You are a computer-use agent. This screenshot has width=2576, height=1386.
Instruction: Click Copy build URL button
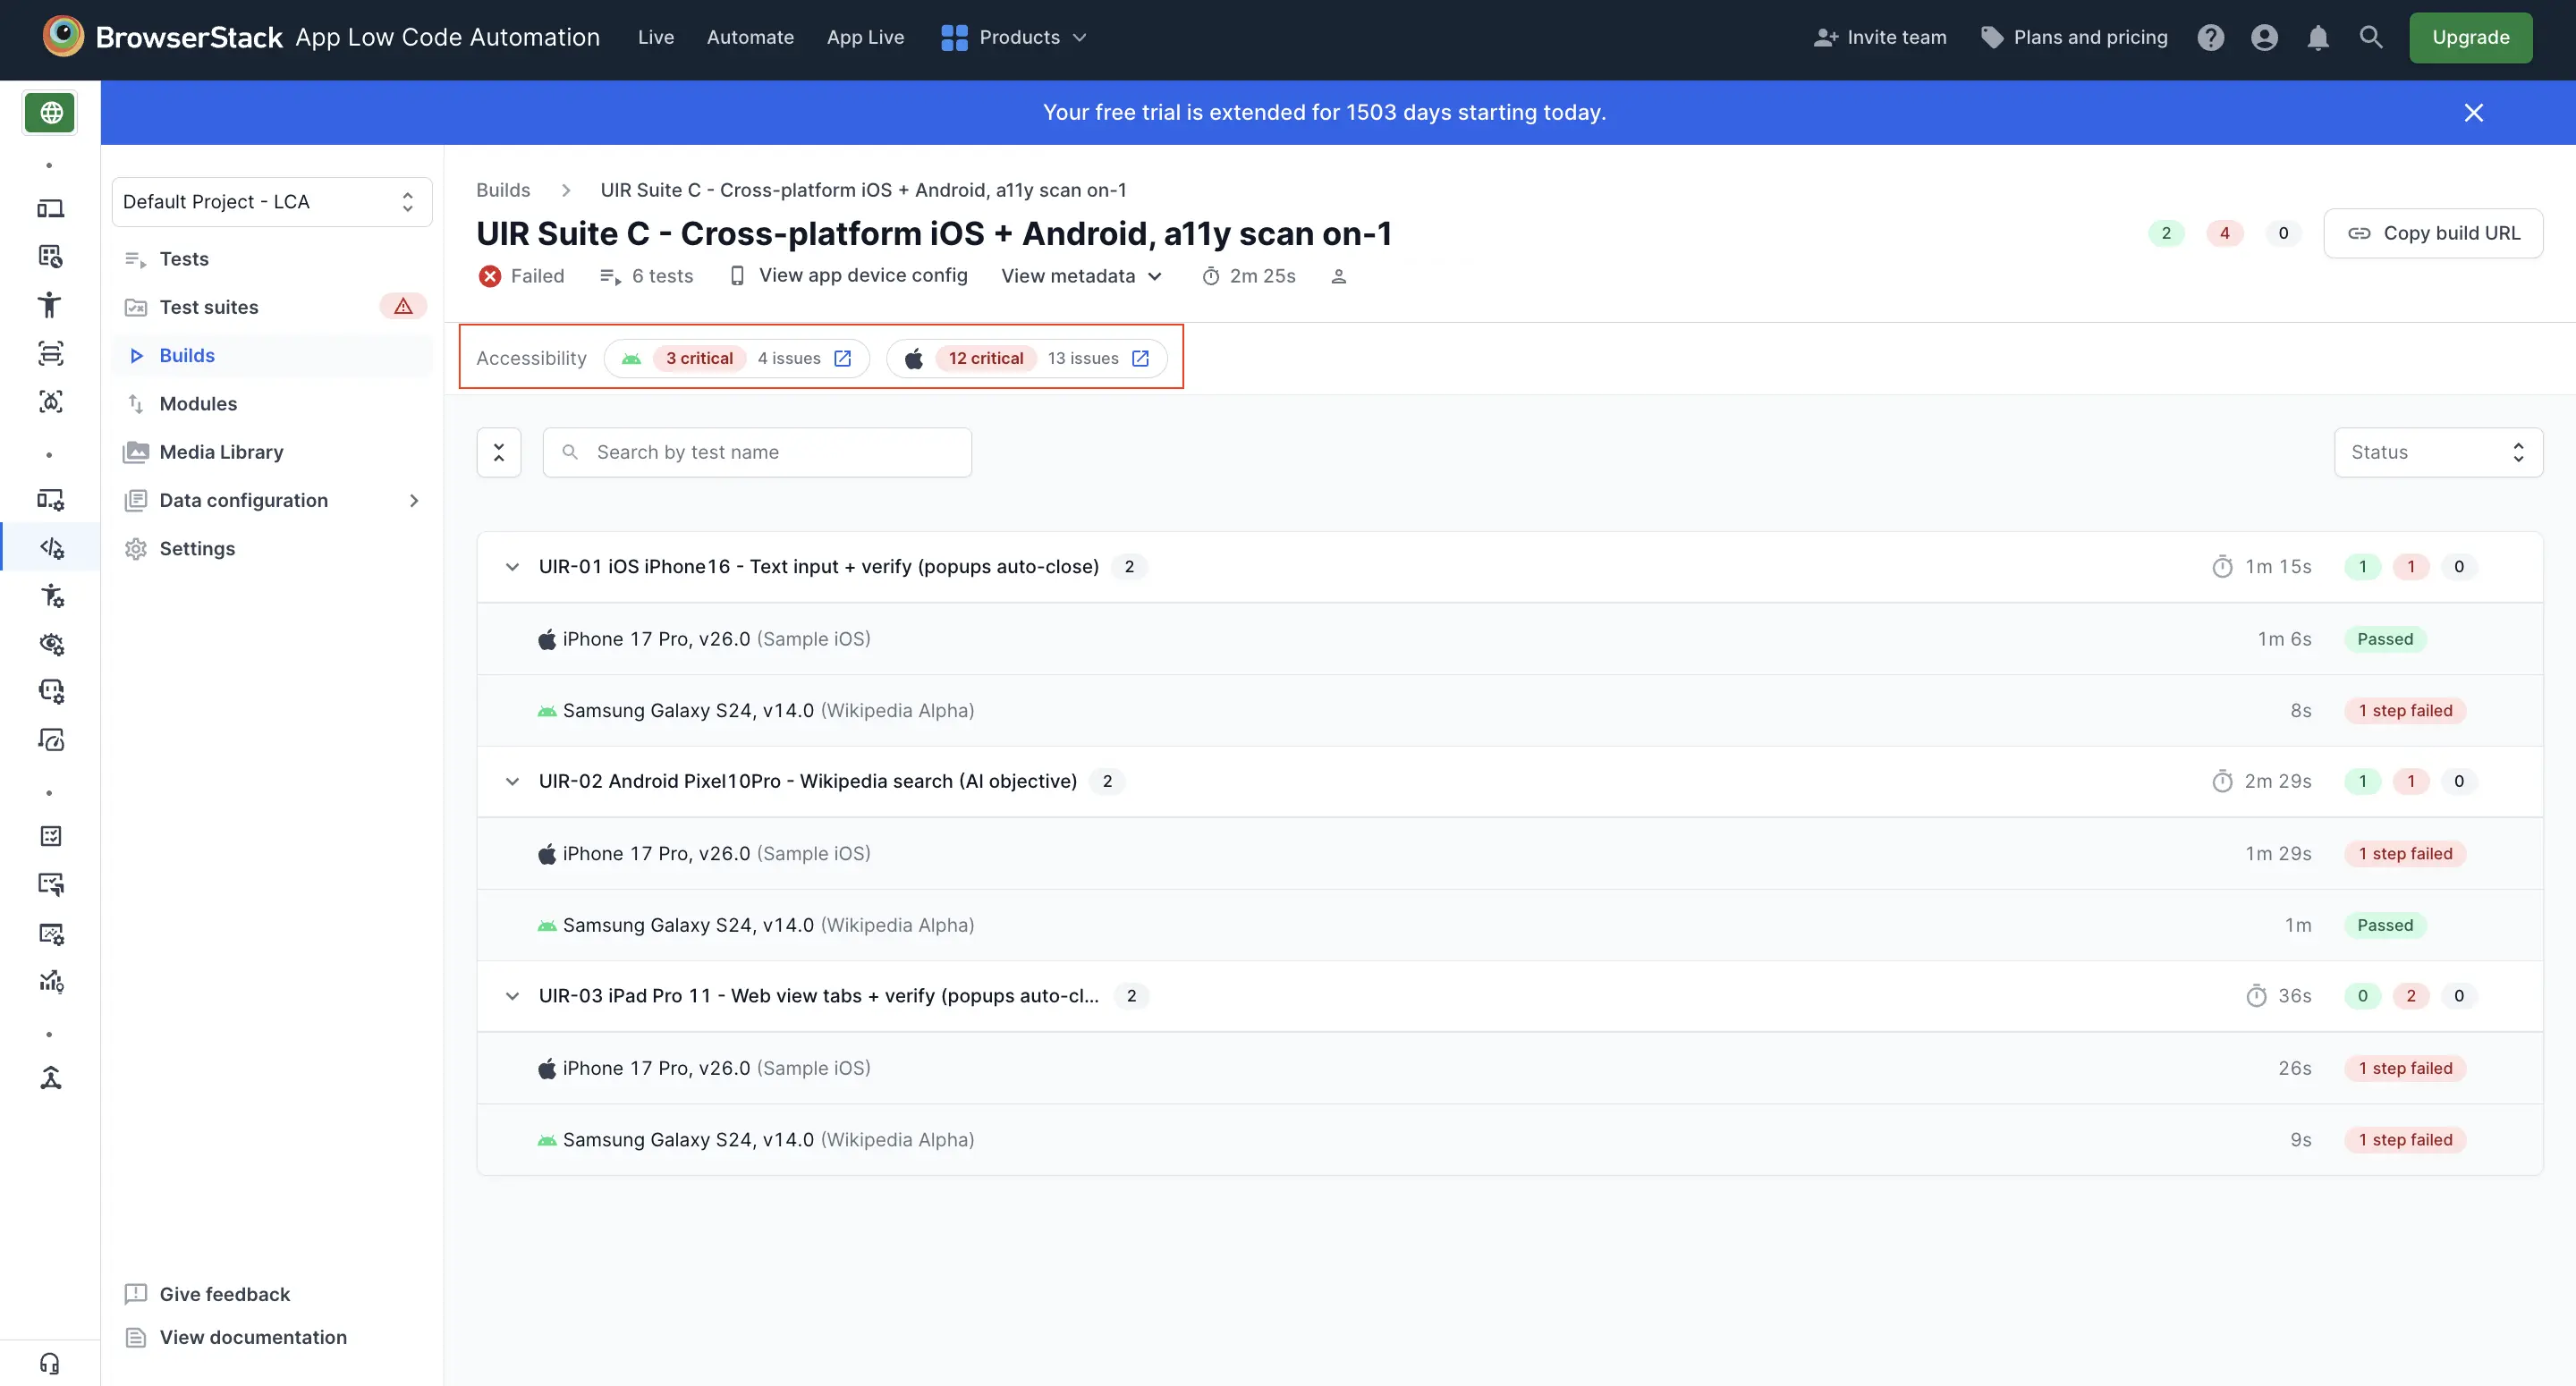click(x=2433, y=233)
